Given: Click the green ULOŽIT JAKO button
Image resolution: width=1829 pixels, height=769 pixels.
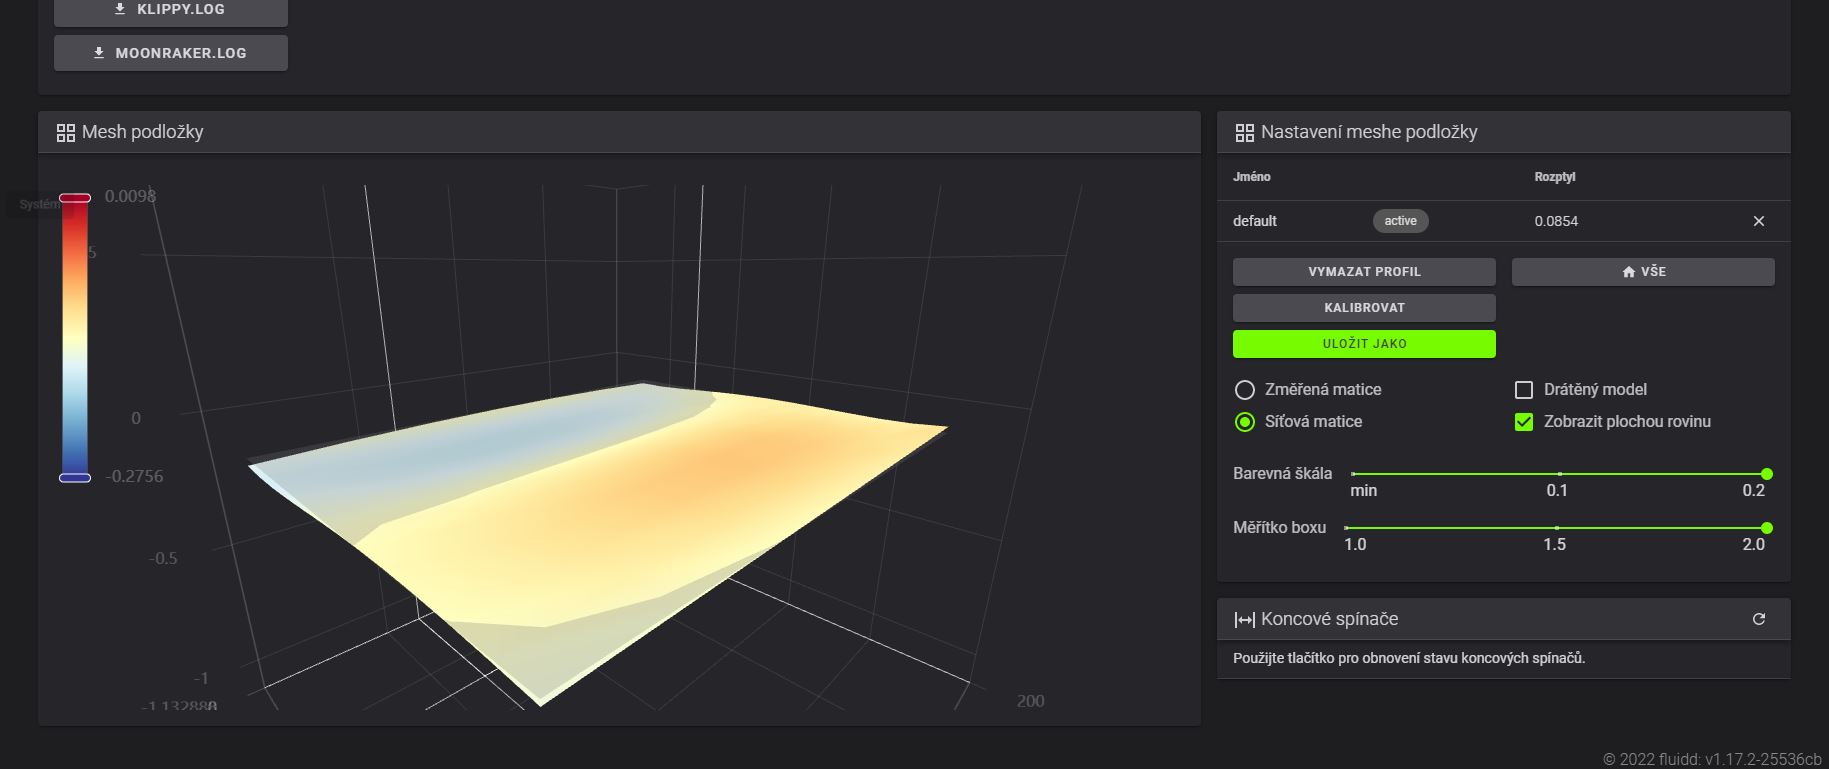Looking at the screenshot, I should pos(1363,344).
